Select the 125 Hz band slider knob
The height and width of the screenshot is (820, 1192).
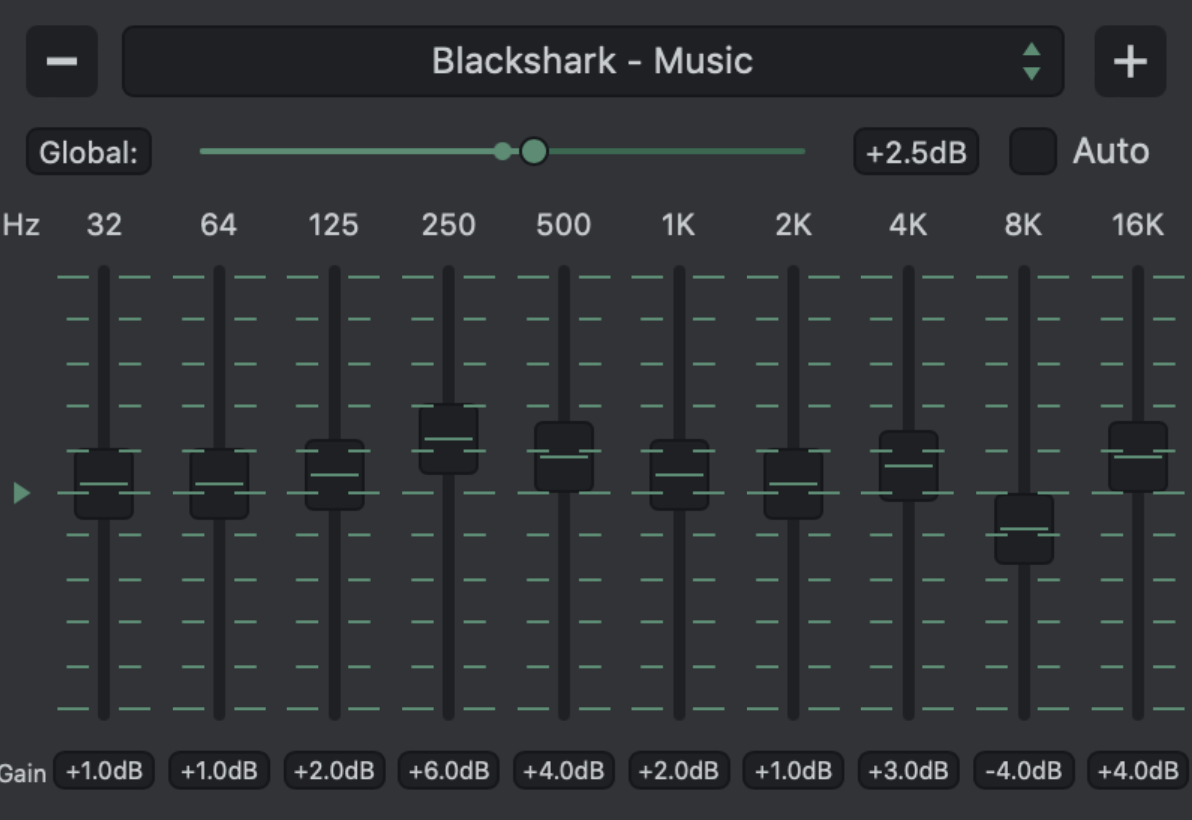[x=334, y=475]
